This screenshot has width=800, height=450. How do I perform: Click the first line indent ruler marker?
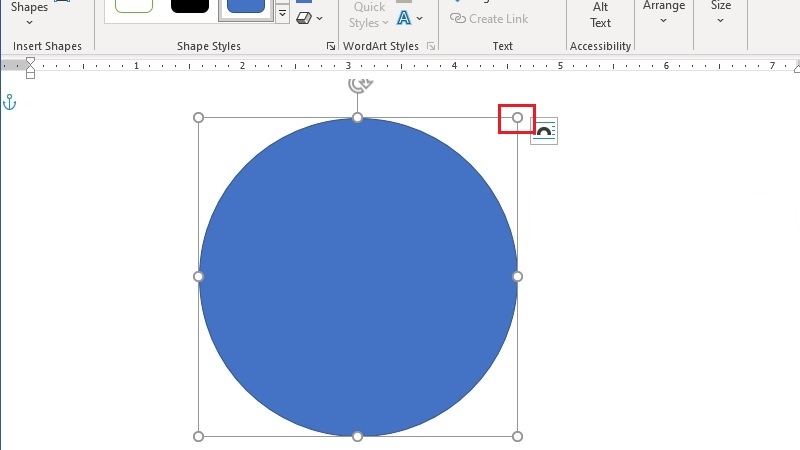click(30, 62)
